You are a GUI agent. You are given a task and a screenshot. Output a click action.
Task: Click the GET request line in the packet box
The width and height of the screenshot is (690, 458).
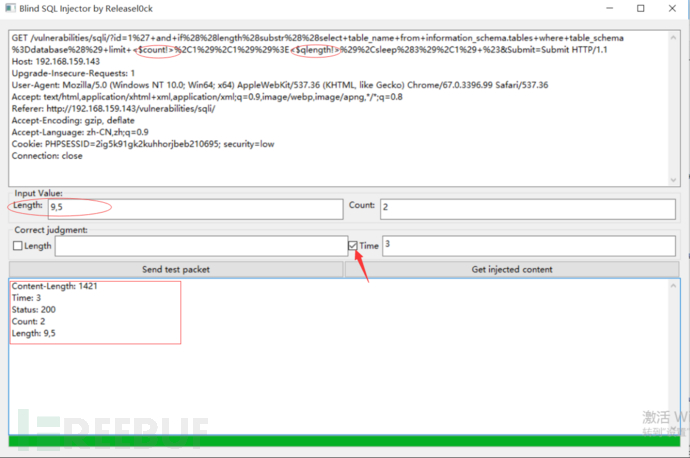(x=317, y=44)
